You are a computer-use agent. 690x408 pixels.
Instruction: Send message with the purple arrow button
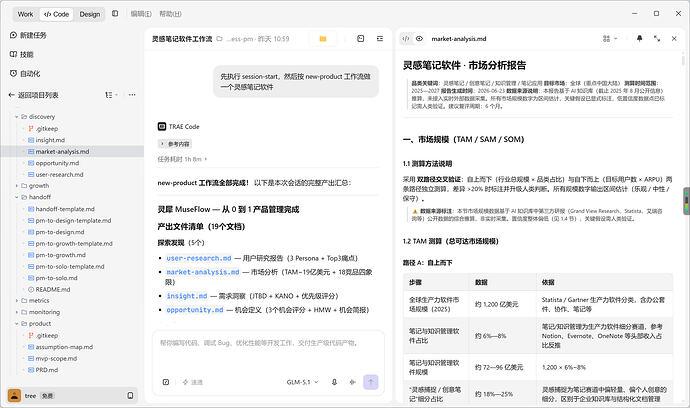(x=371, y=382)
